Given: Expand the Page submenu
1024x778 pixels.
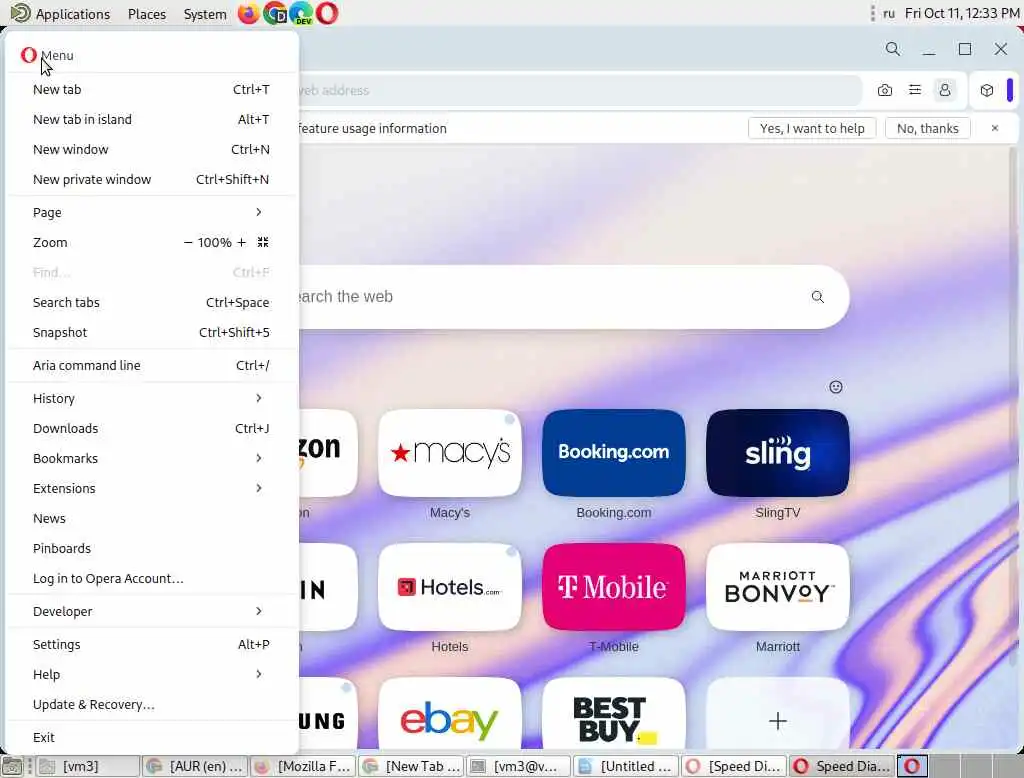Looking at the screenshot, I should (x=152, y=212).
